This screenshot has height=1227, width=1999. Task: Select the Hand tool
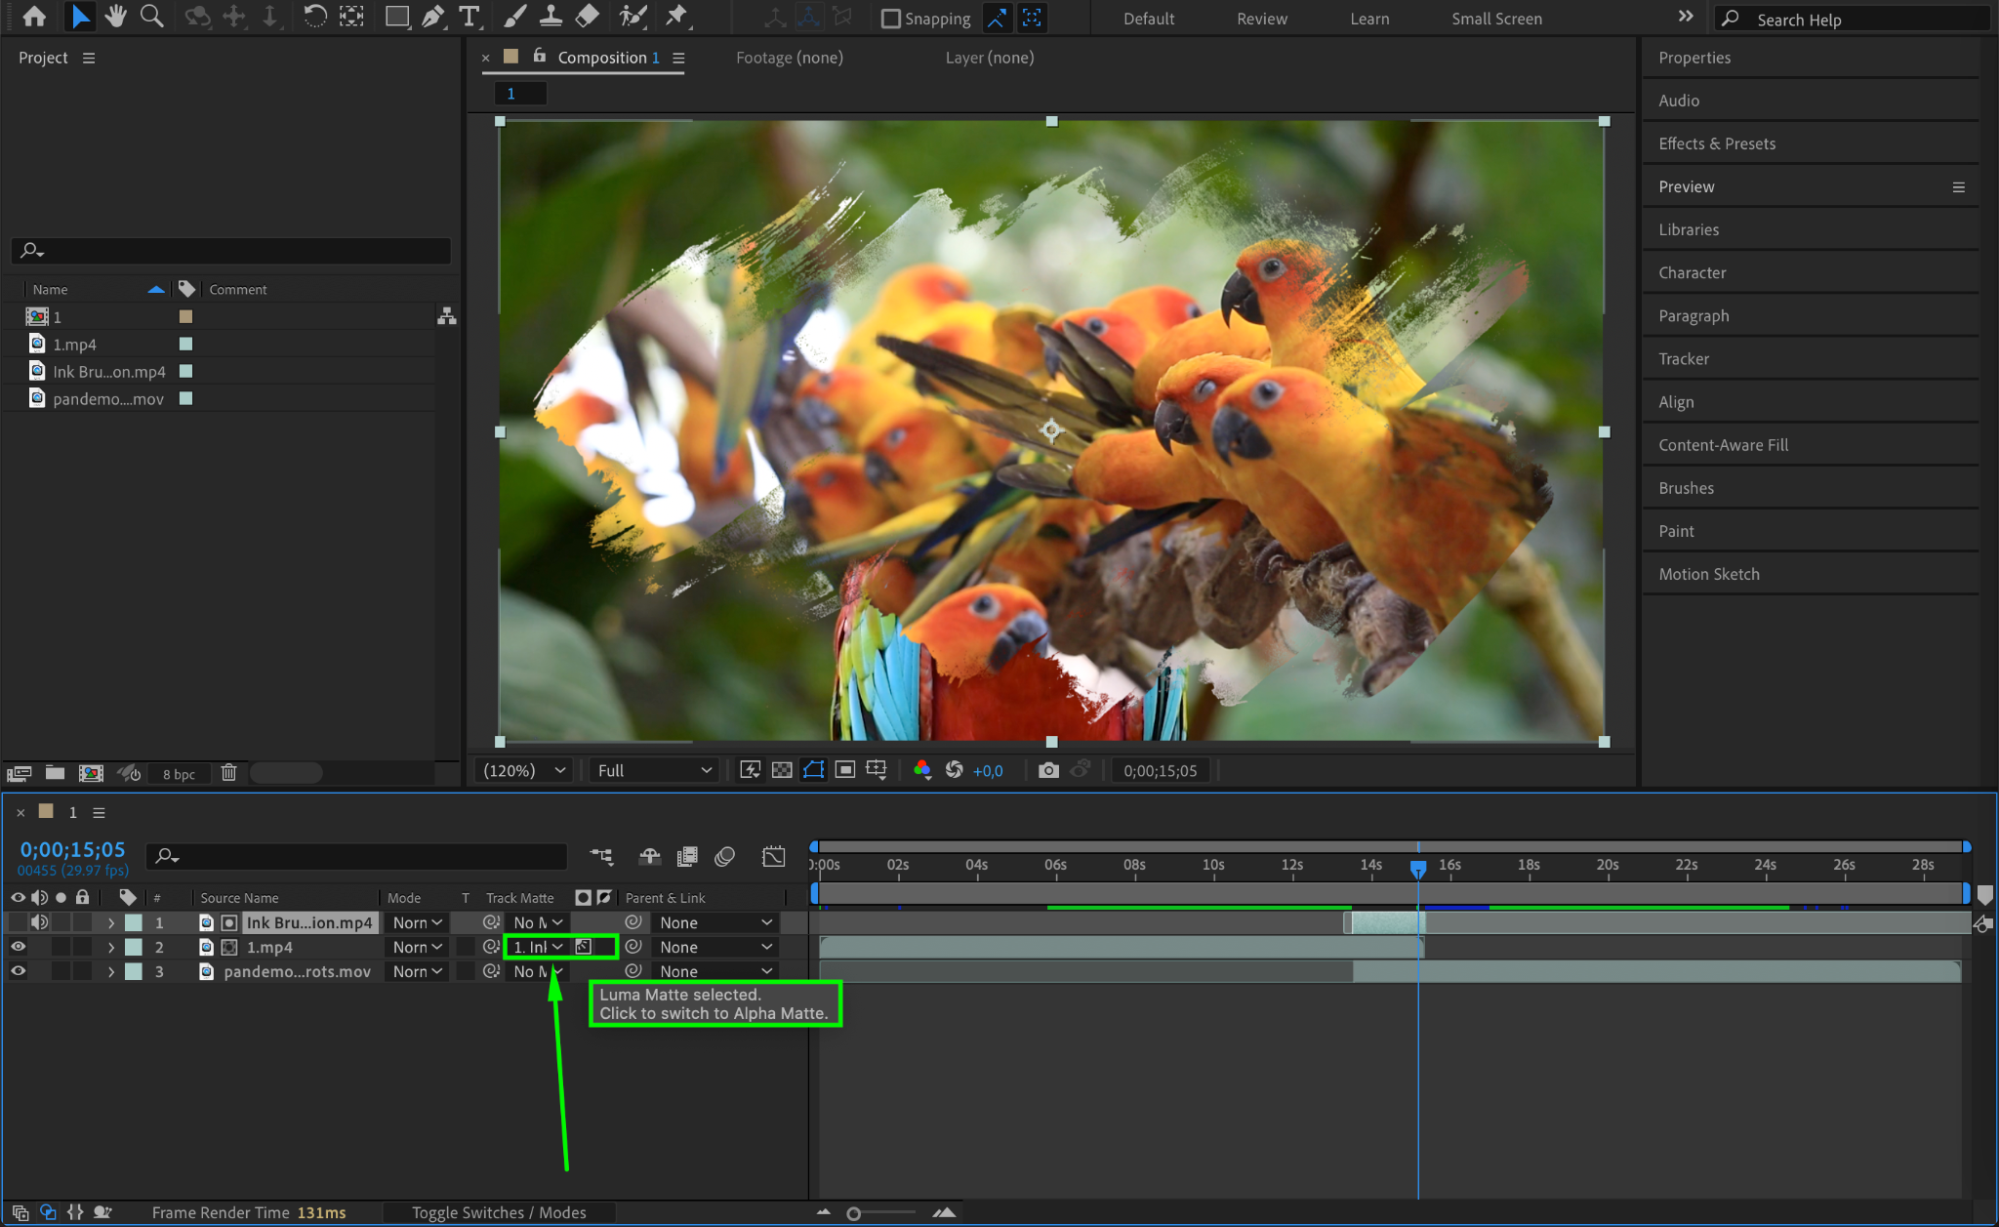tap(116, 16)
